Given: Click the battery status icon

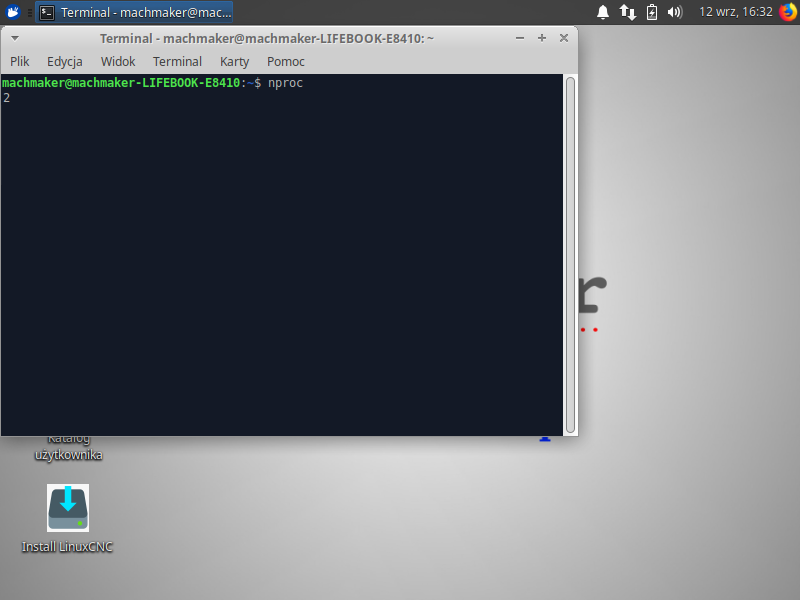Looking at the screenshot, I should point(652,12).
